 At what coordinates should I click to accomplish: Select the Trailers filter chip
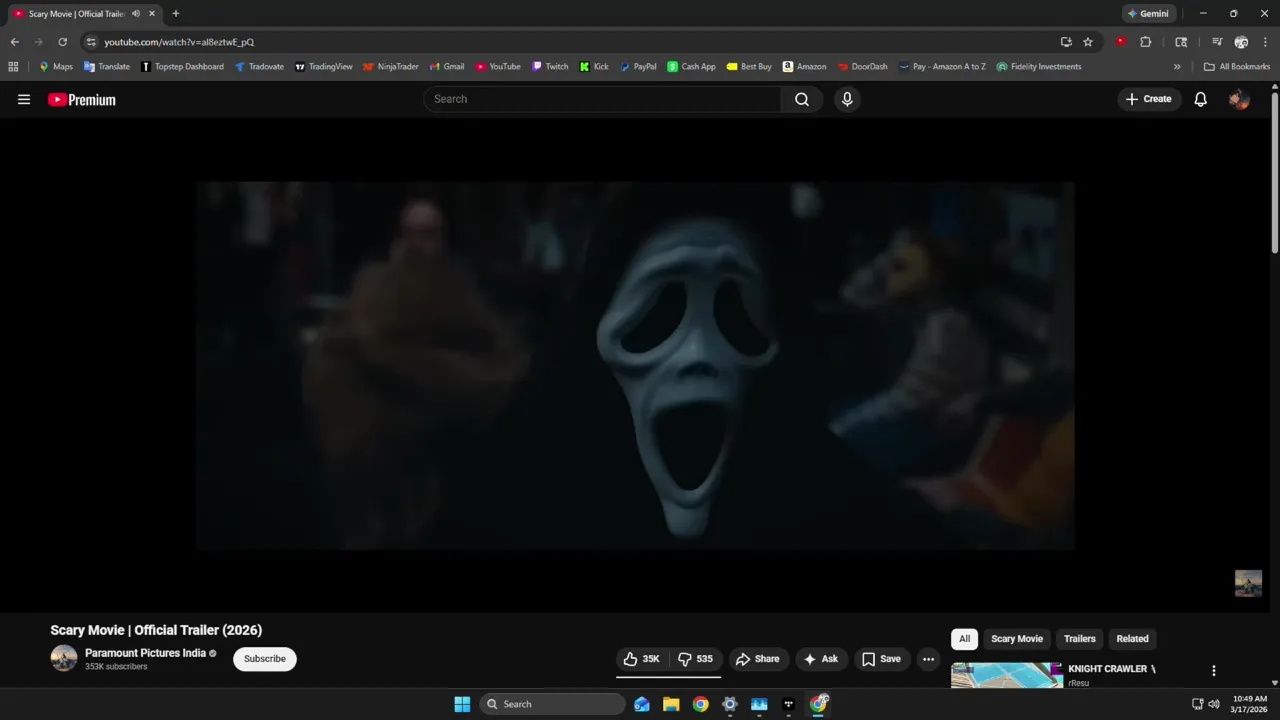click(1080, 639)
